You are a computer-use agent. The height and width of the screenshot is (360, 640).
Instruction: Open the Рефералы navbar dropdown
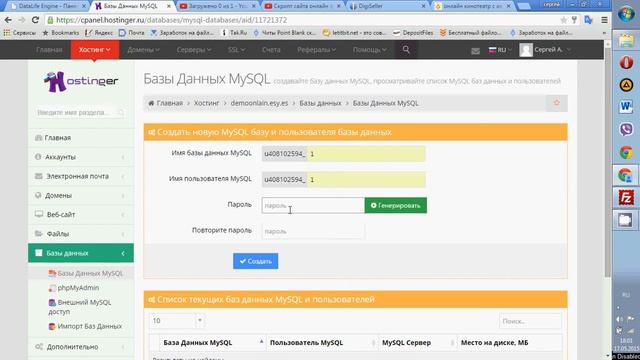(x=316, y=50)
